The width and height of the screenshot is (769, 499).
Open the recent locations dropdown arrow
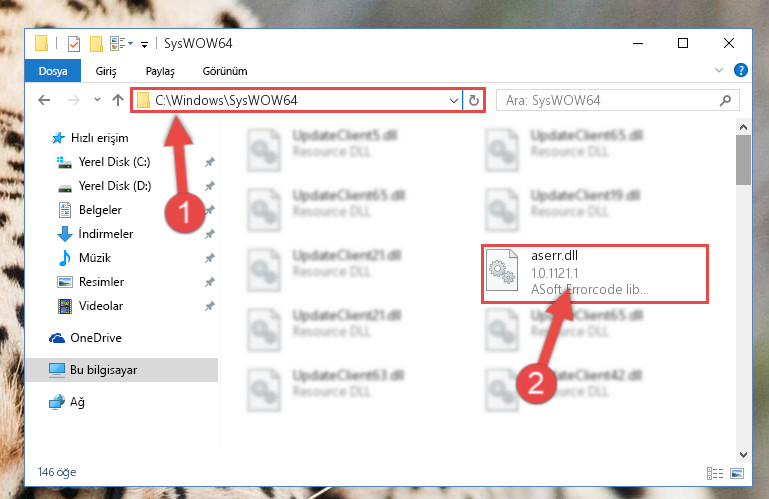(x=97, y=100)
